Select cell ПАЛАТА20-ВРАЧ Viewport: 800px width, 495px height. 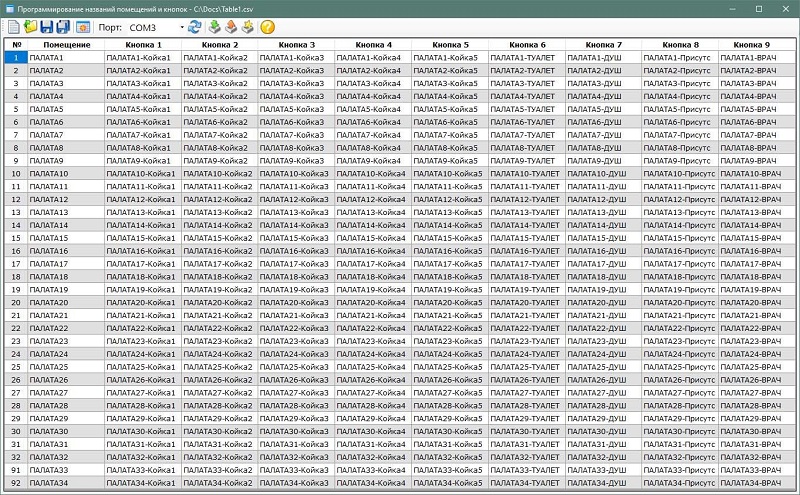click(x=757, y=303)
